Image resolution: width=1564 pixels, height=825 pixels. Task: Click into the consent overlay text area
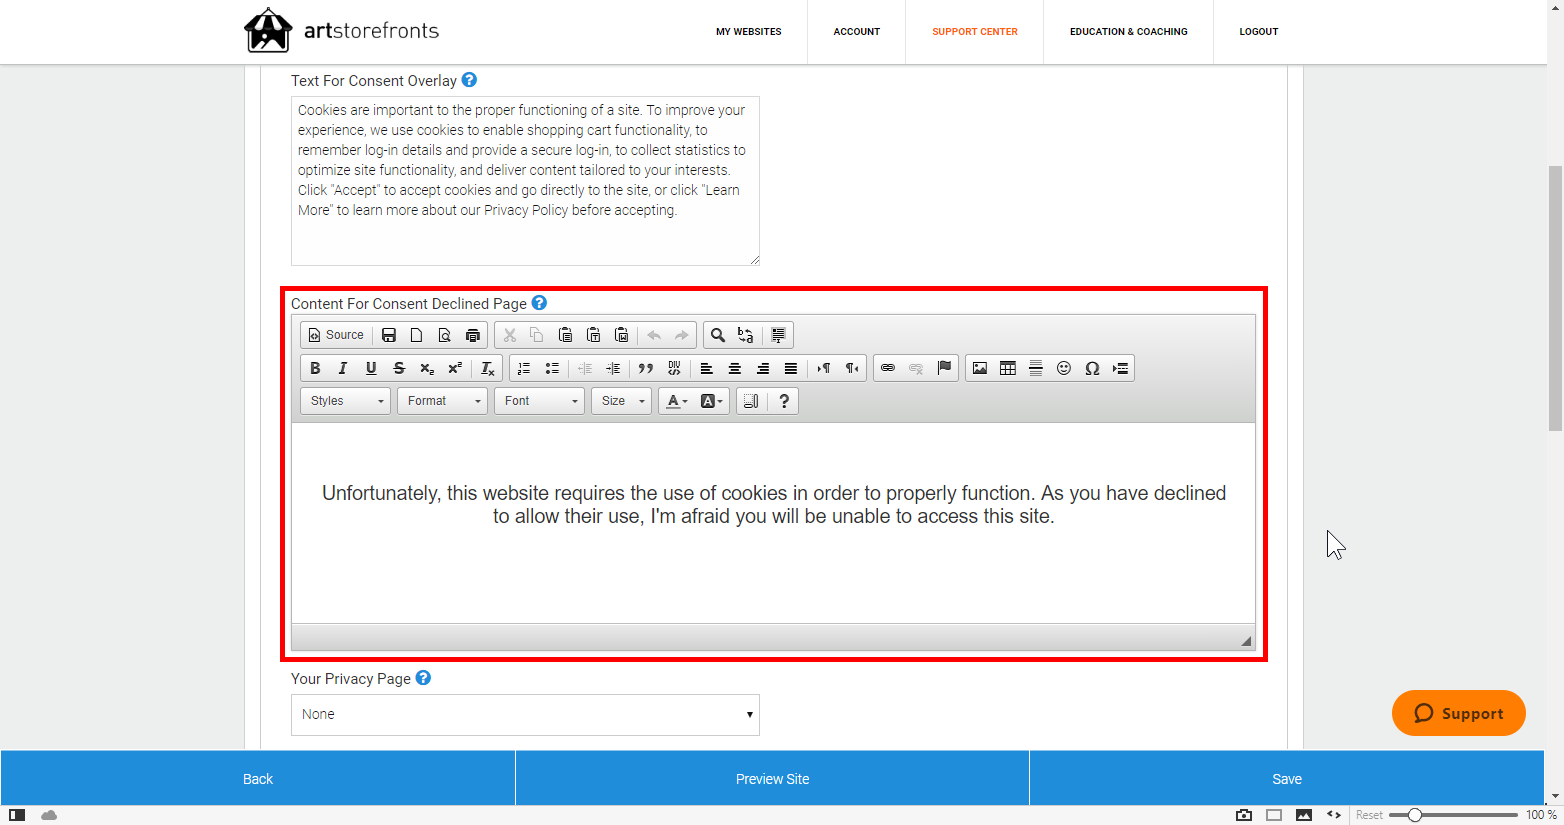pos(525,181)
